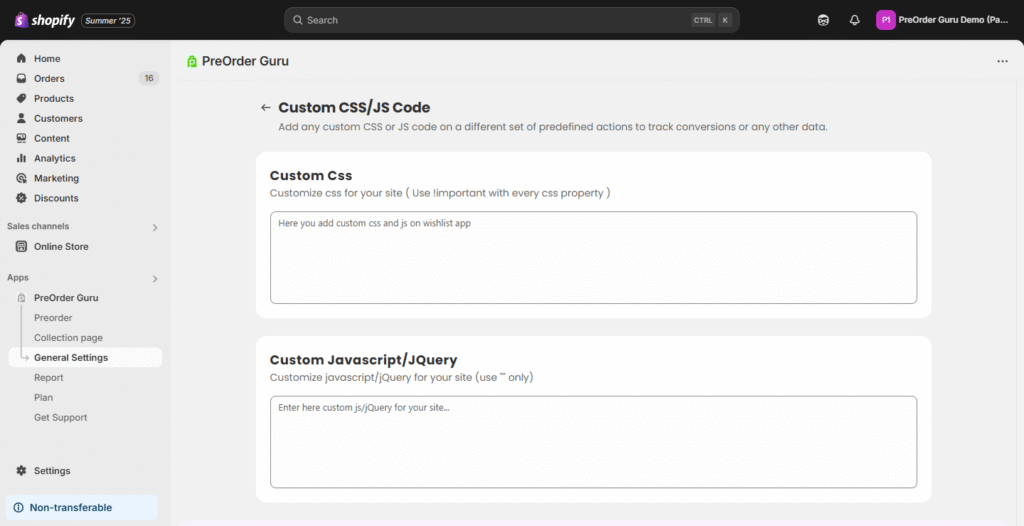This screenshot has width=1024, height=526.
Task: Open the Get Support page
Action: pyautogui.click(x=60, y=418)
